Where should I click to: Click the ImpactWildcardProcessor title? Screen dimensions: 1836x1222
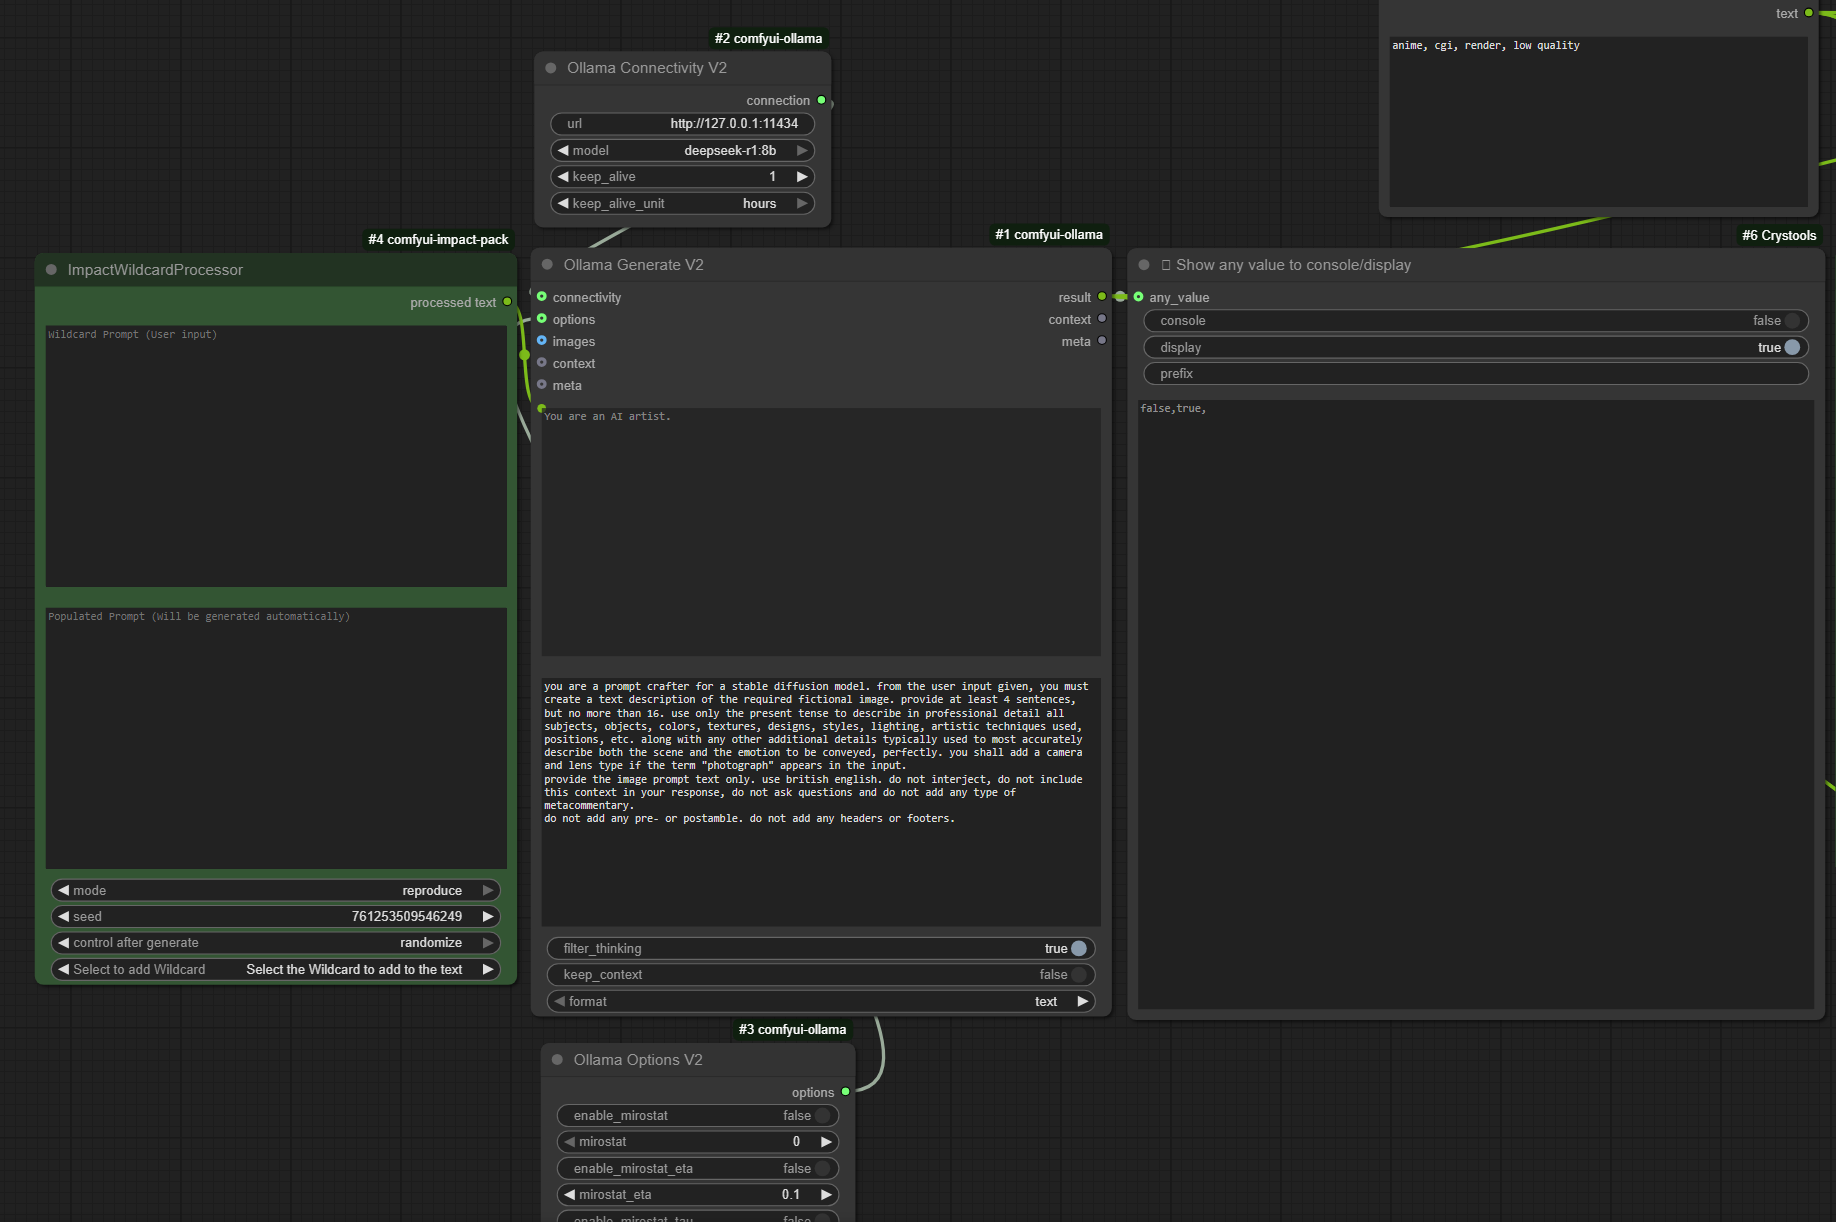[155, 270]
